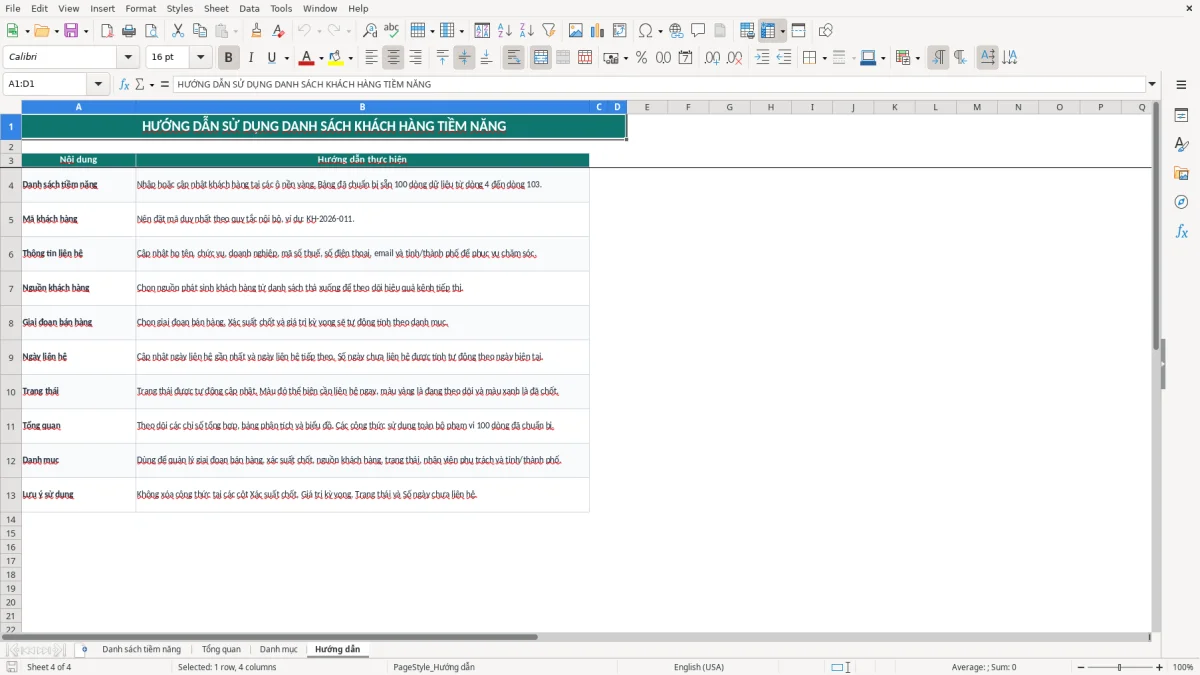This screenshot has width=1200, height=675.
Task: Open Background Color dropdown arrow
Action: [350, 58]
